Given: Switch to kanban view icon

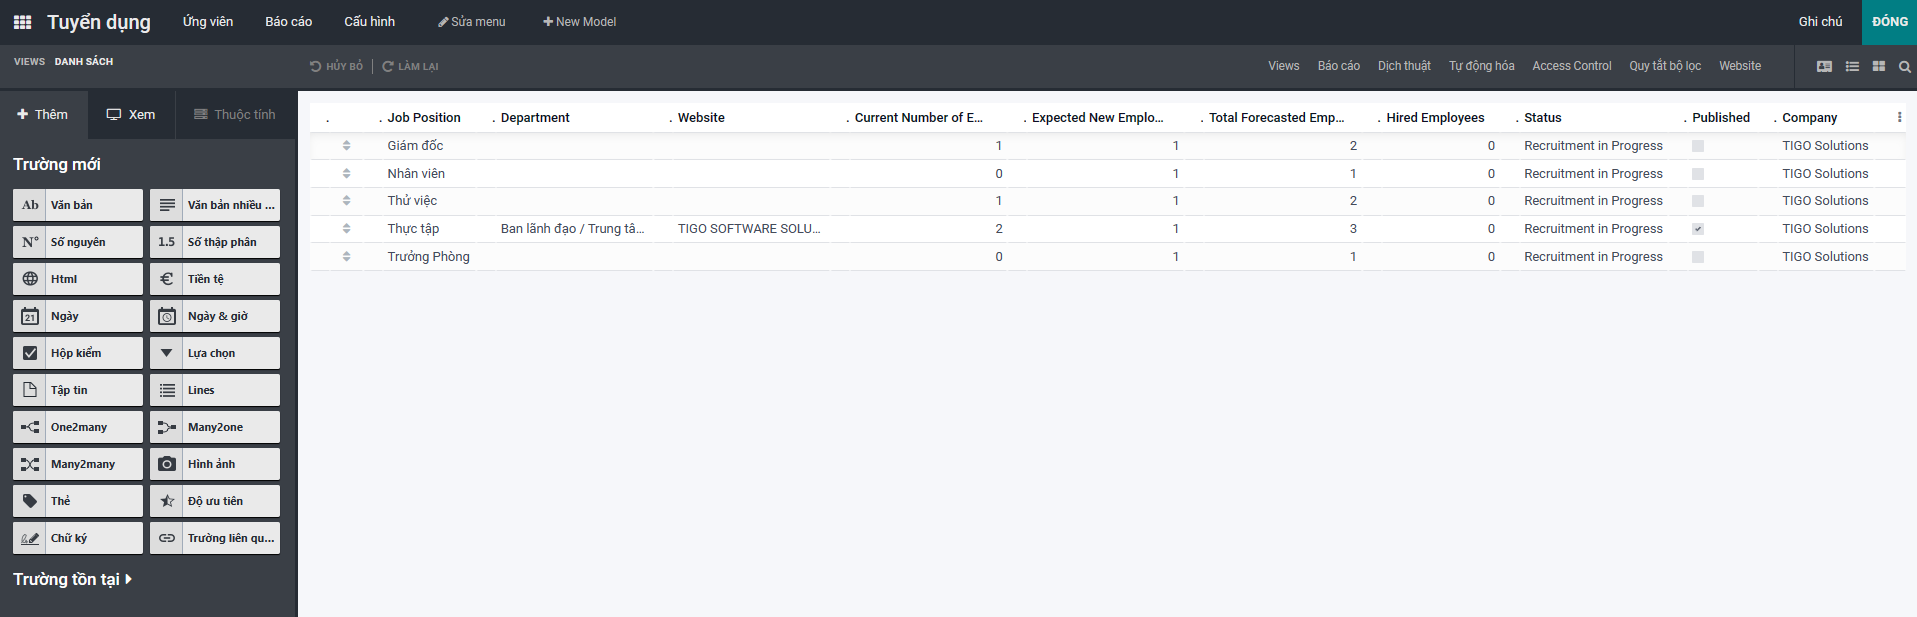Looking at the screenshot, I should pos(1879,67).
